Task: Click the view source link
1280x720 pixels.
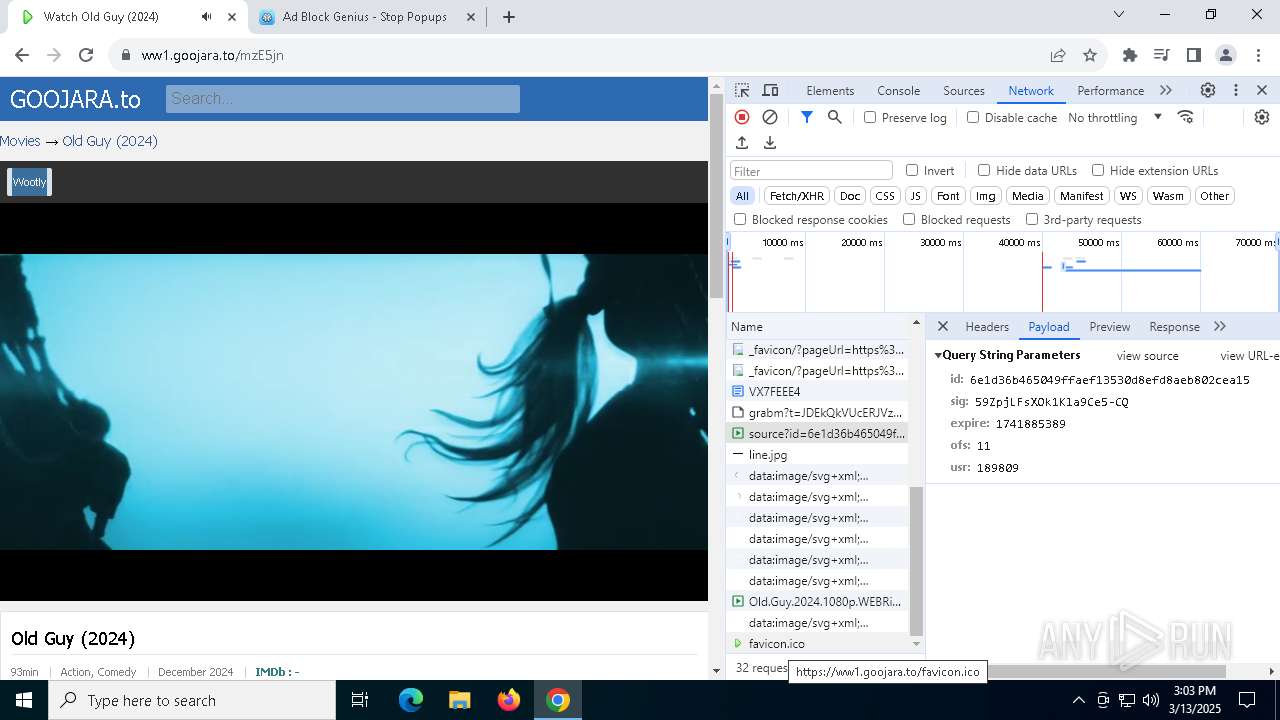Action: pos(1148,355)
